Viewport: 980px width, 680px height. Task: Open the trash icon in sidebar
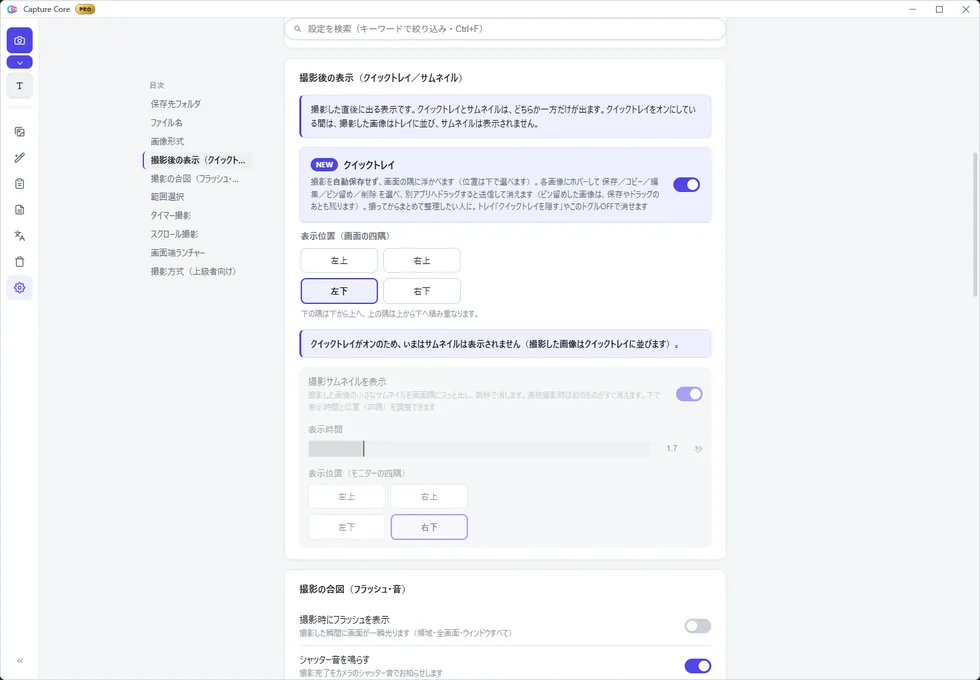click(x=19, y=262)
